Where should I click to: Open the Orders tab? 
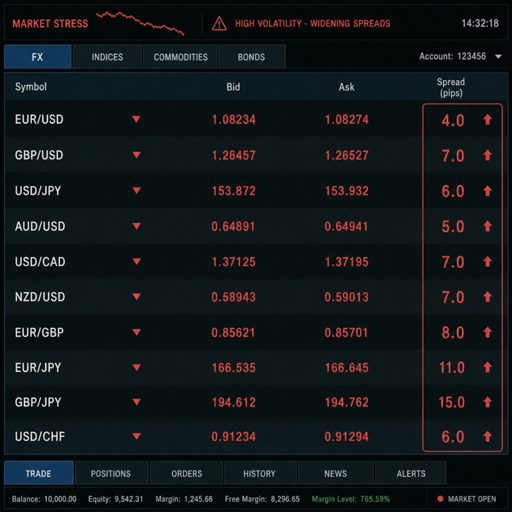click(187, 473)
